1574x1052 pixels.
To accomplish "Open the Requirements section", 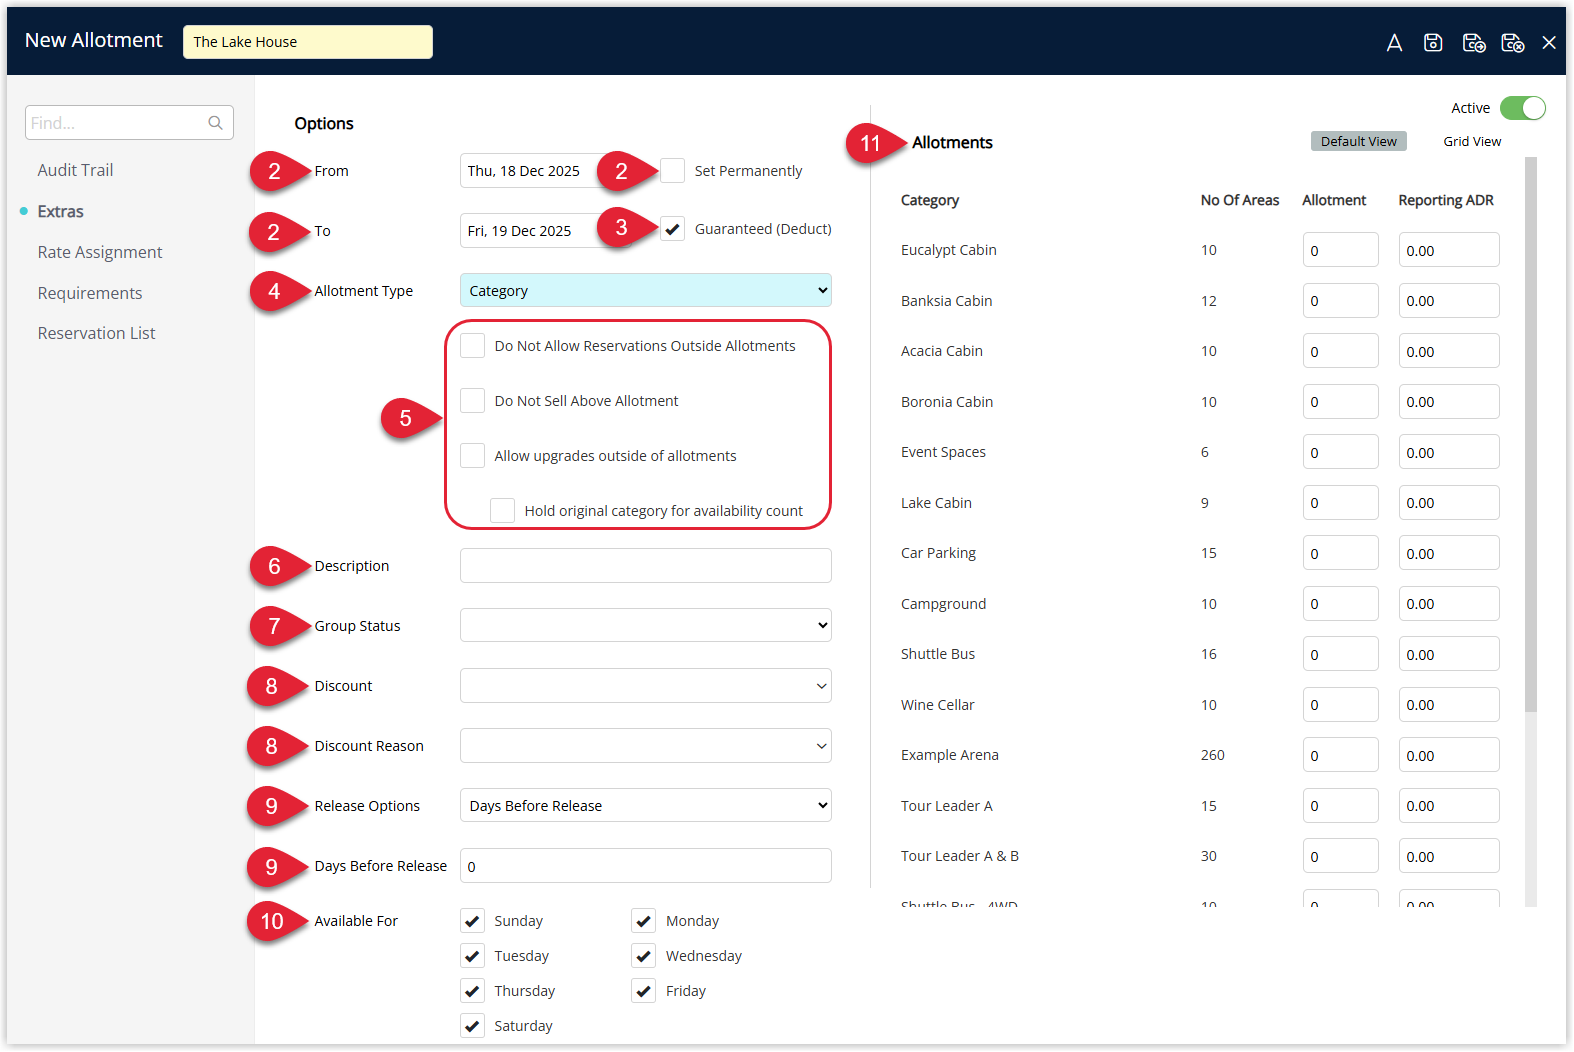I will tap(90, 293).
